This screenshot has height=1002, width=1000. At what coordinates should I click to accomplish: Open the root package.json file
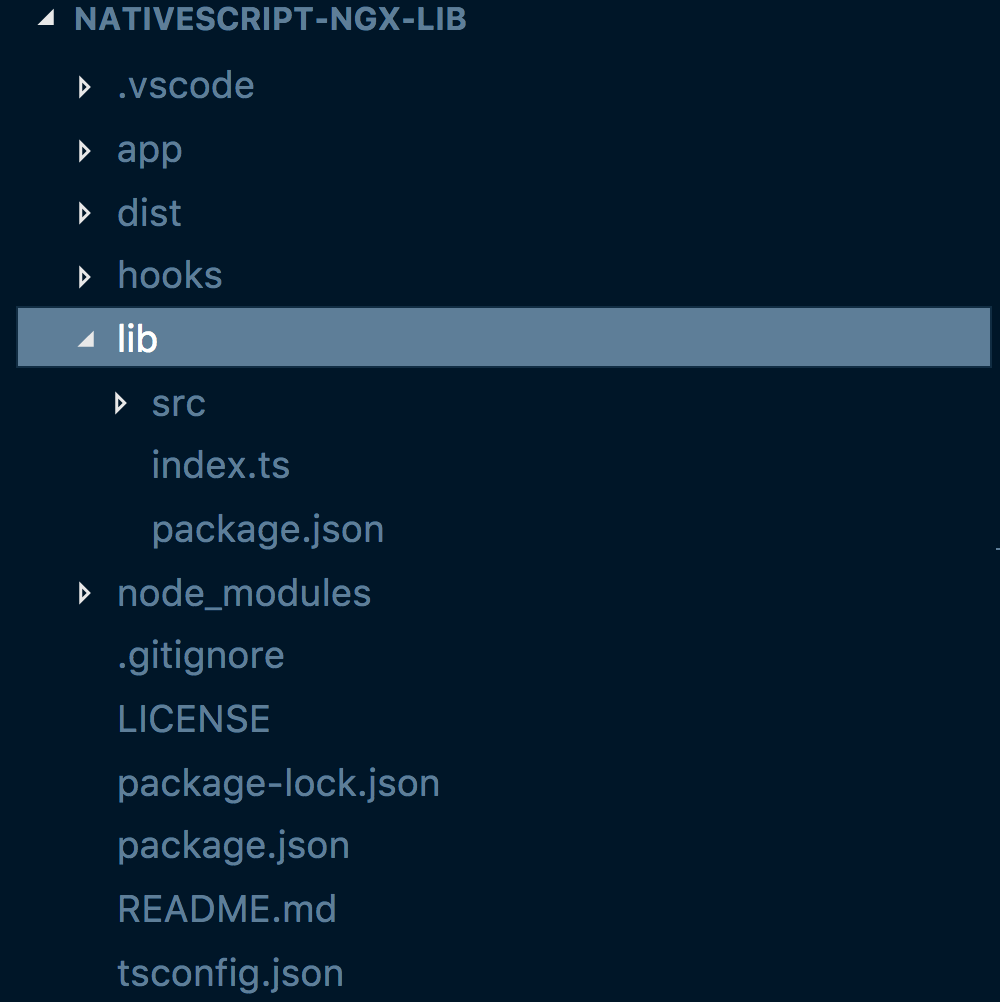(233, 845)
